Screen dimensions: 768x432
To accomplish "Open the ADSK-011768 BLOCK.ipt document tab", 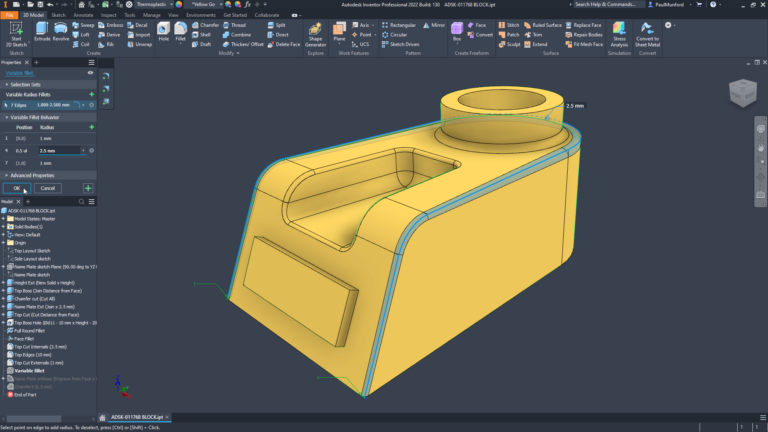I will [x=137, y=417].
